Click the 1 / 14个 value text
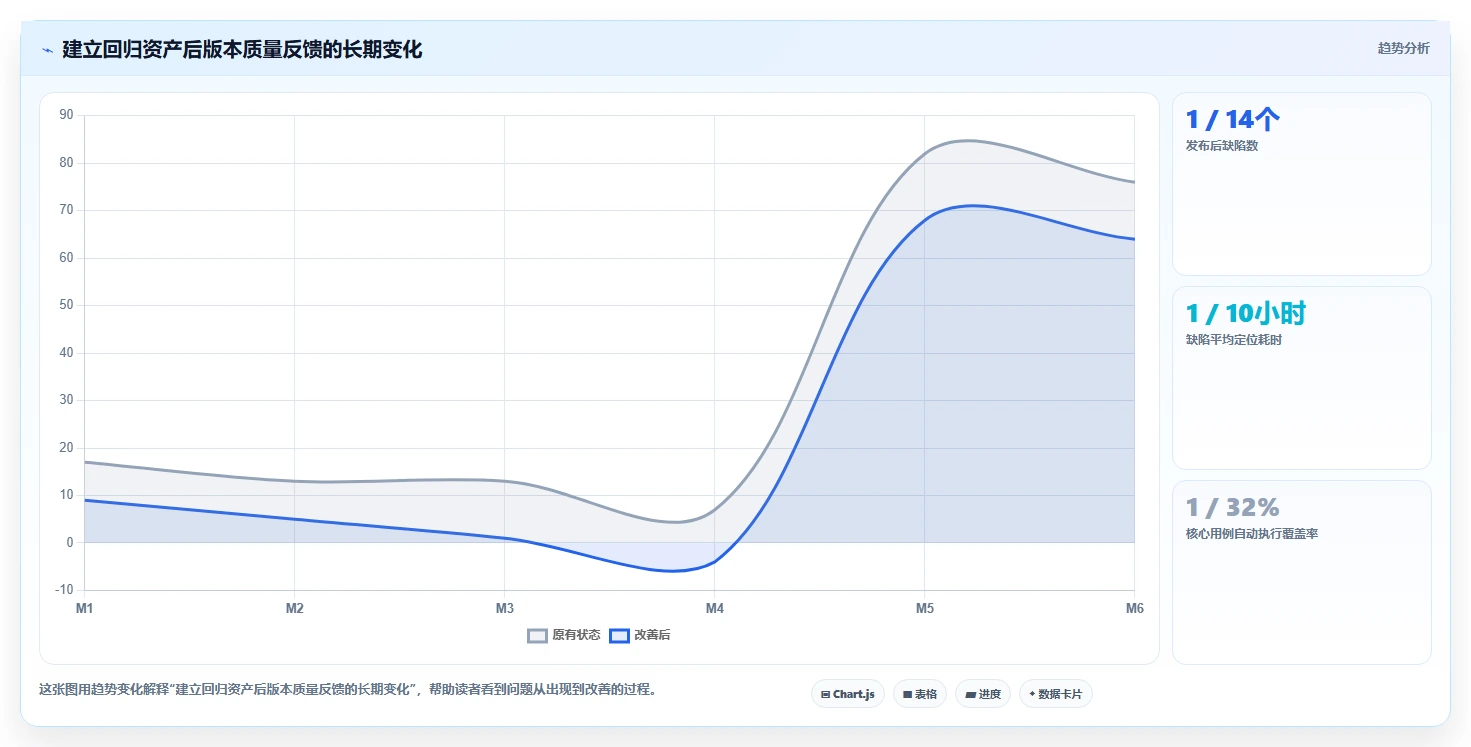1471x747 pixels. (x=1232, y=120)
